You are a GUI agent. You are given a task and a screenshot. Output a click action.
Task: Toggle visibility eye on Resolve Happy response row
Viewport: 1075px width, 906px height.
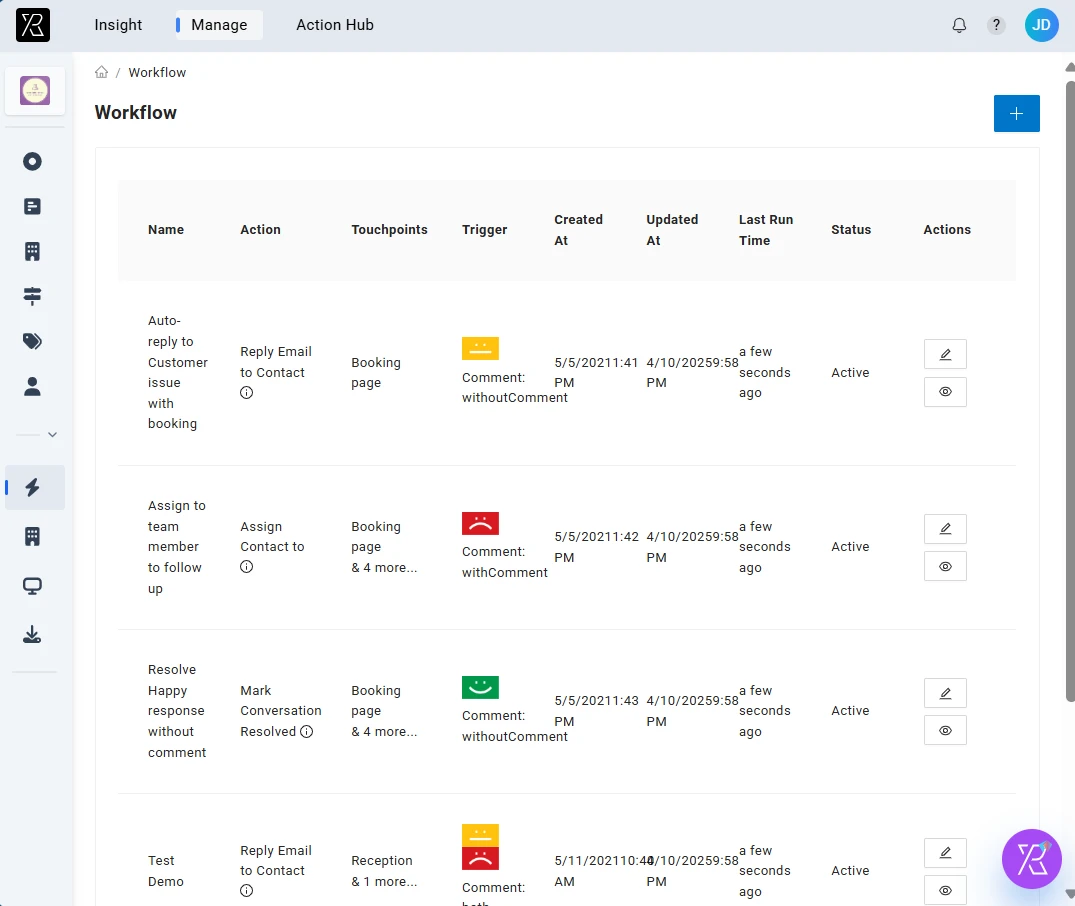point(944,730)
